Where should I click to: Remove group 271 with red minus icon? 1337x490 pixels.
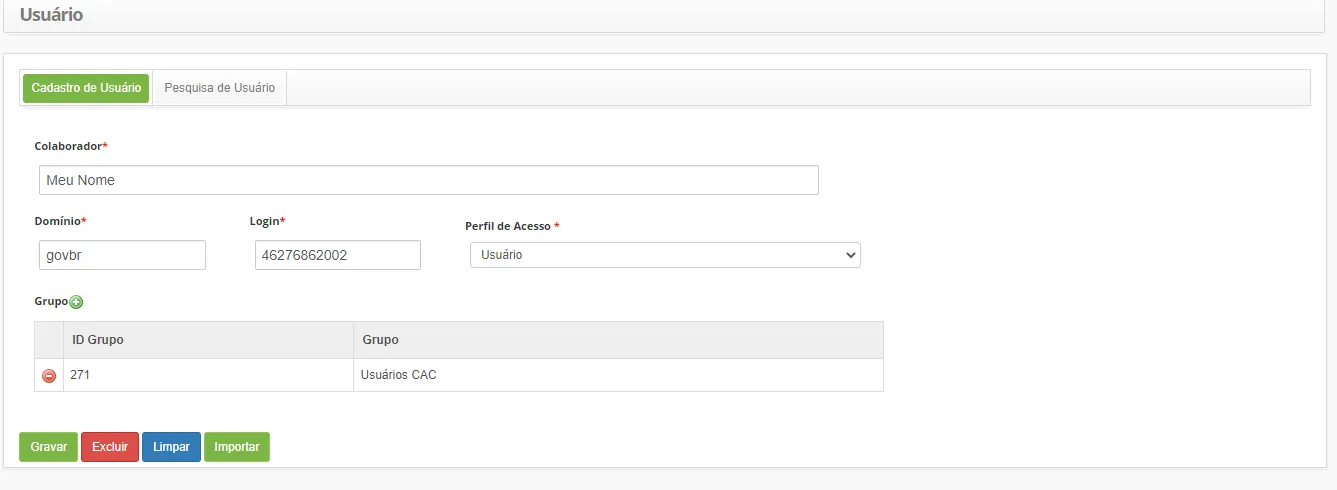pos(49,376)
